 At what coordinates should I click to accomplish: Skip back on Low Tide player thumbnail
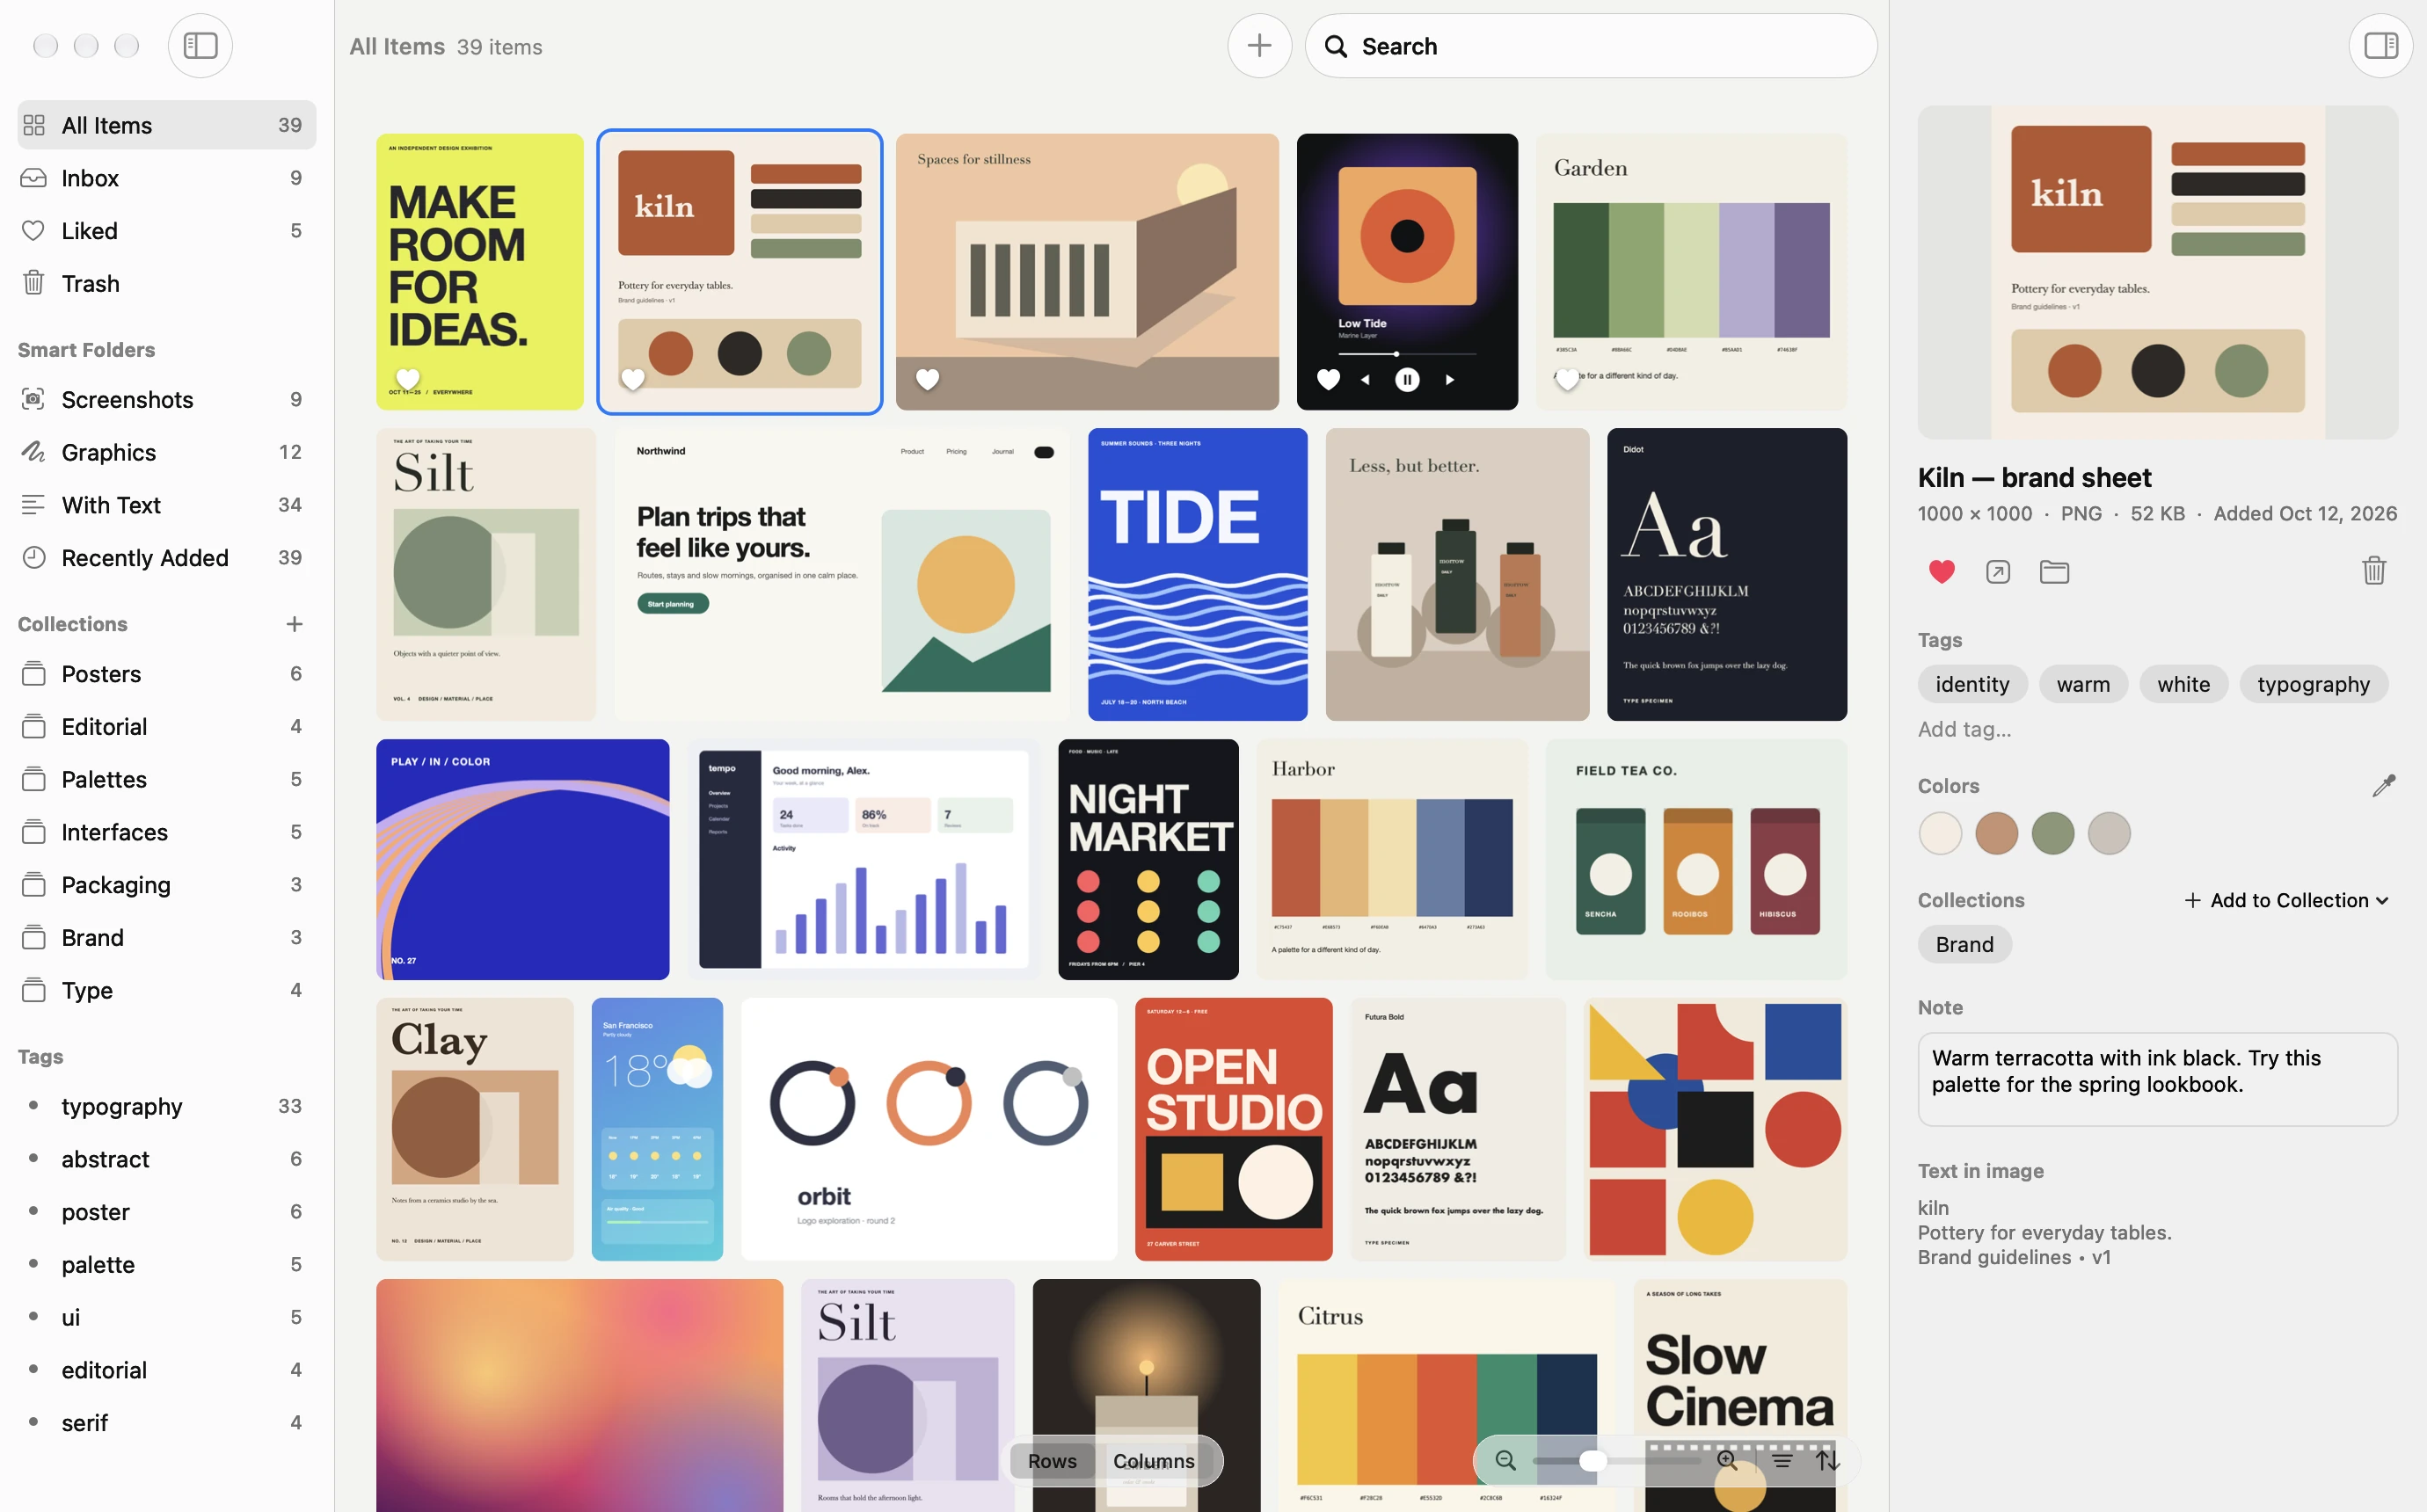[1365, 380]
